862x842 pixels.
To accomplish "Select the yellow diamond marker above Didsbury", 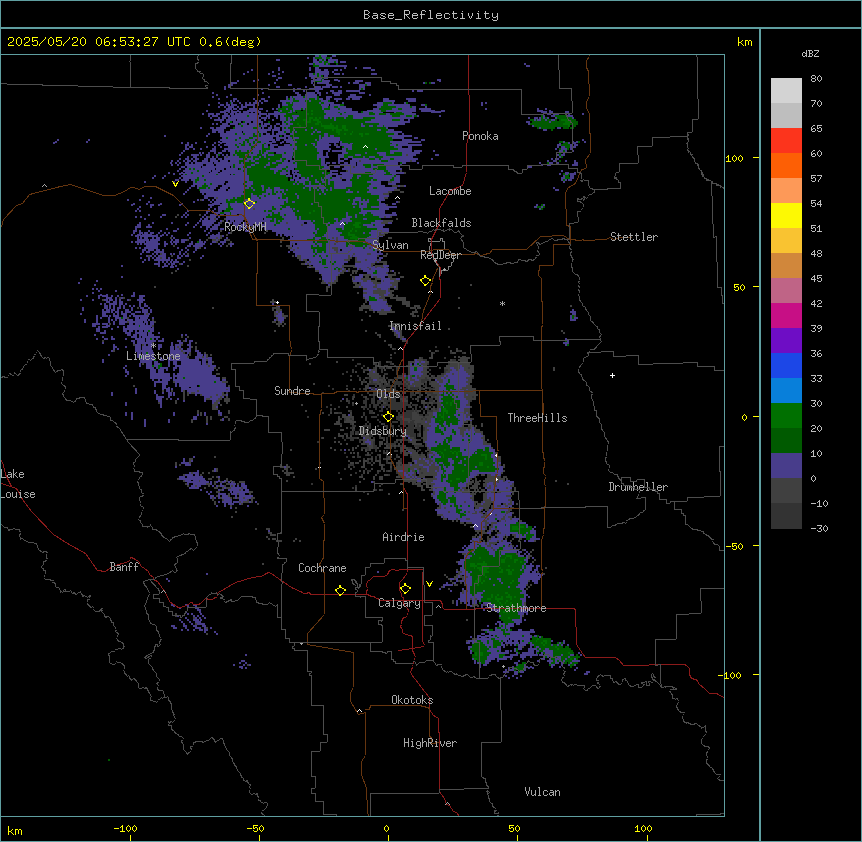I will point(388,417).
